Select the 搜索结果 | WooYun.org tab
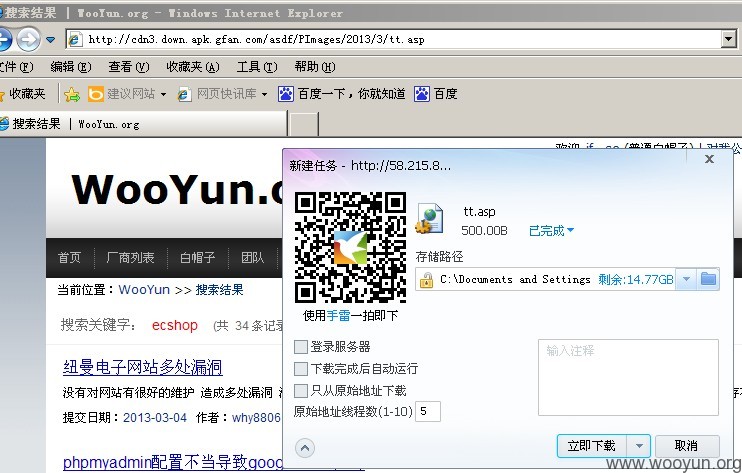Viewport: 742px width, 473px height. pos(142,124)
